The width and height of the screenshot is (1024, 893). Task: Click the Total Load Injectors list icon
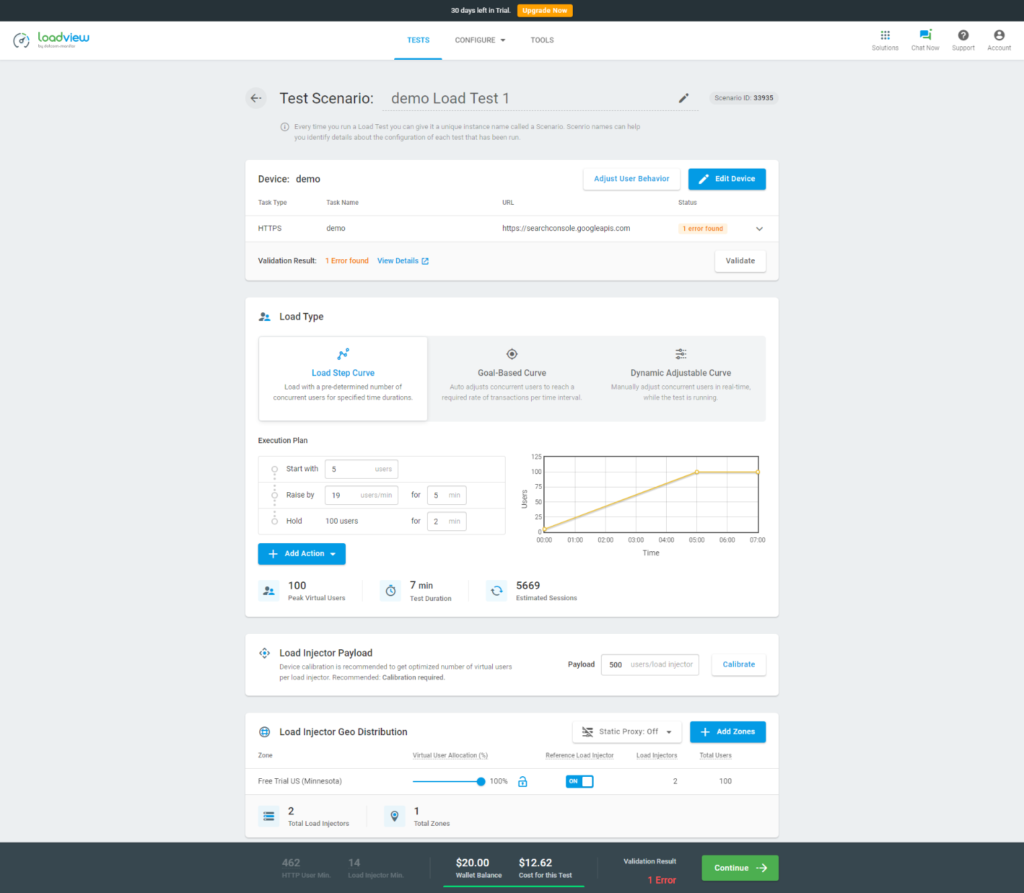(268, 816)
